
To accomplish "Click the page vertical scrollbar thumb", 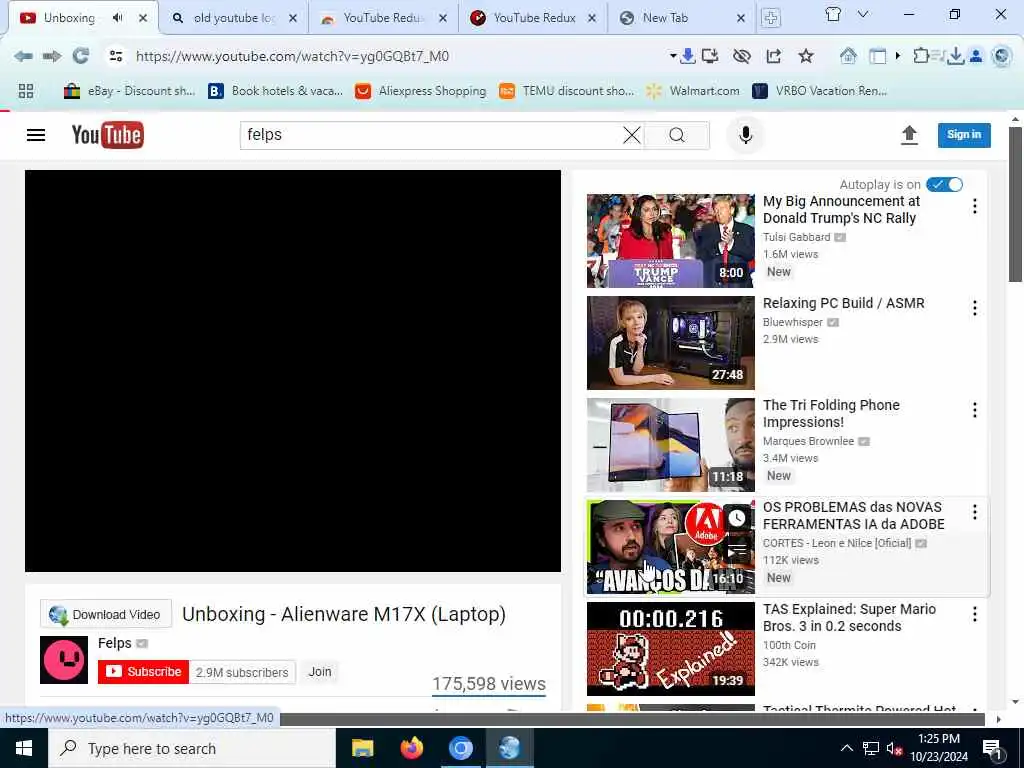I will (x=1015, y=204).
